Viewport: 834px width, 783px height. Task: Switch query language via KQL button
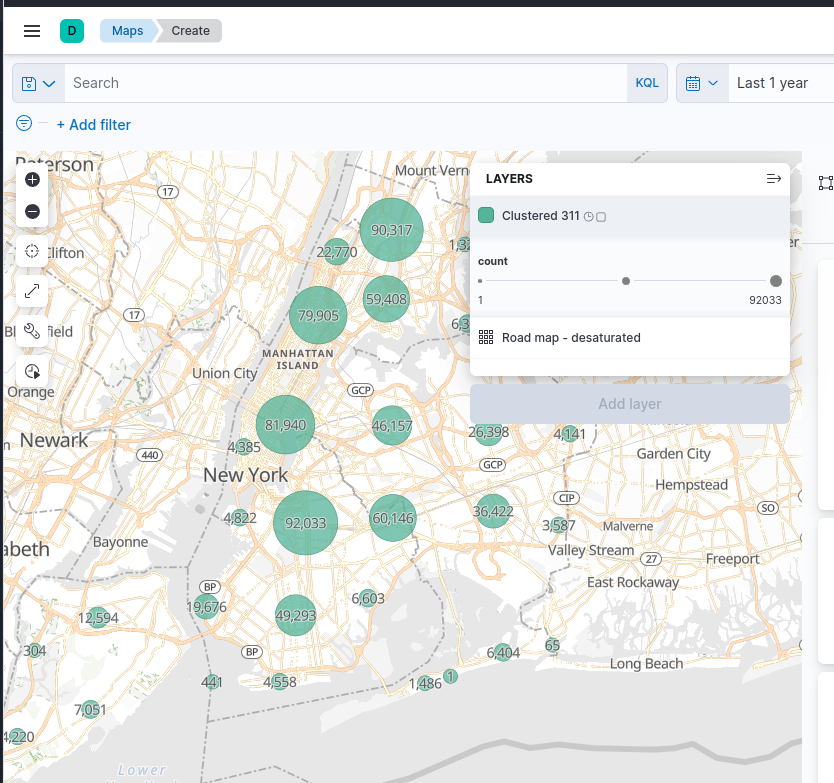pyautogui.click(x=647, y=83)
